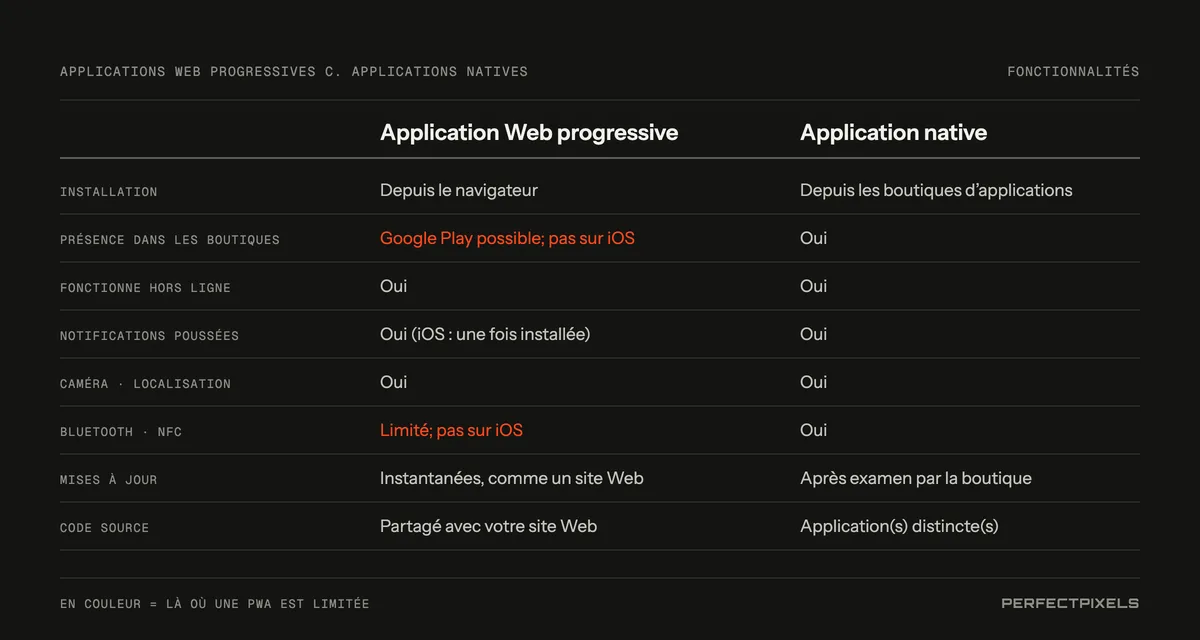The height and width of the screenshot is (640, 1200).
Task: Select the "CAMÉRA · LOCALISATION" row label
Action: pos(145,384)
